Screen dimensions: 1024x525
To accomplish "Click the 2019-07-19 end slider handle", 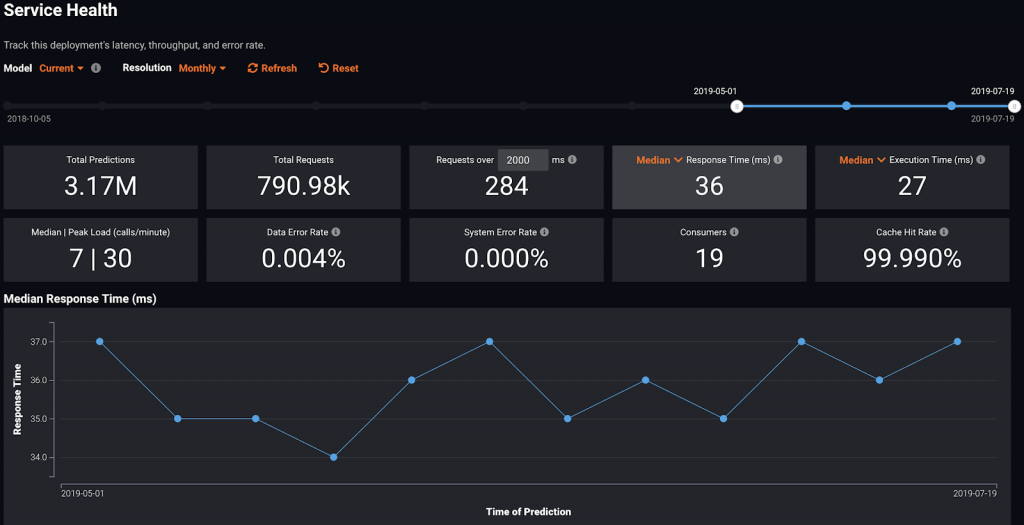I will pos(1014,106).
